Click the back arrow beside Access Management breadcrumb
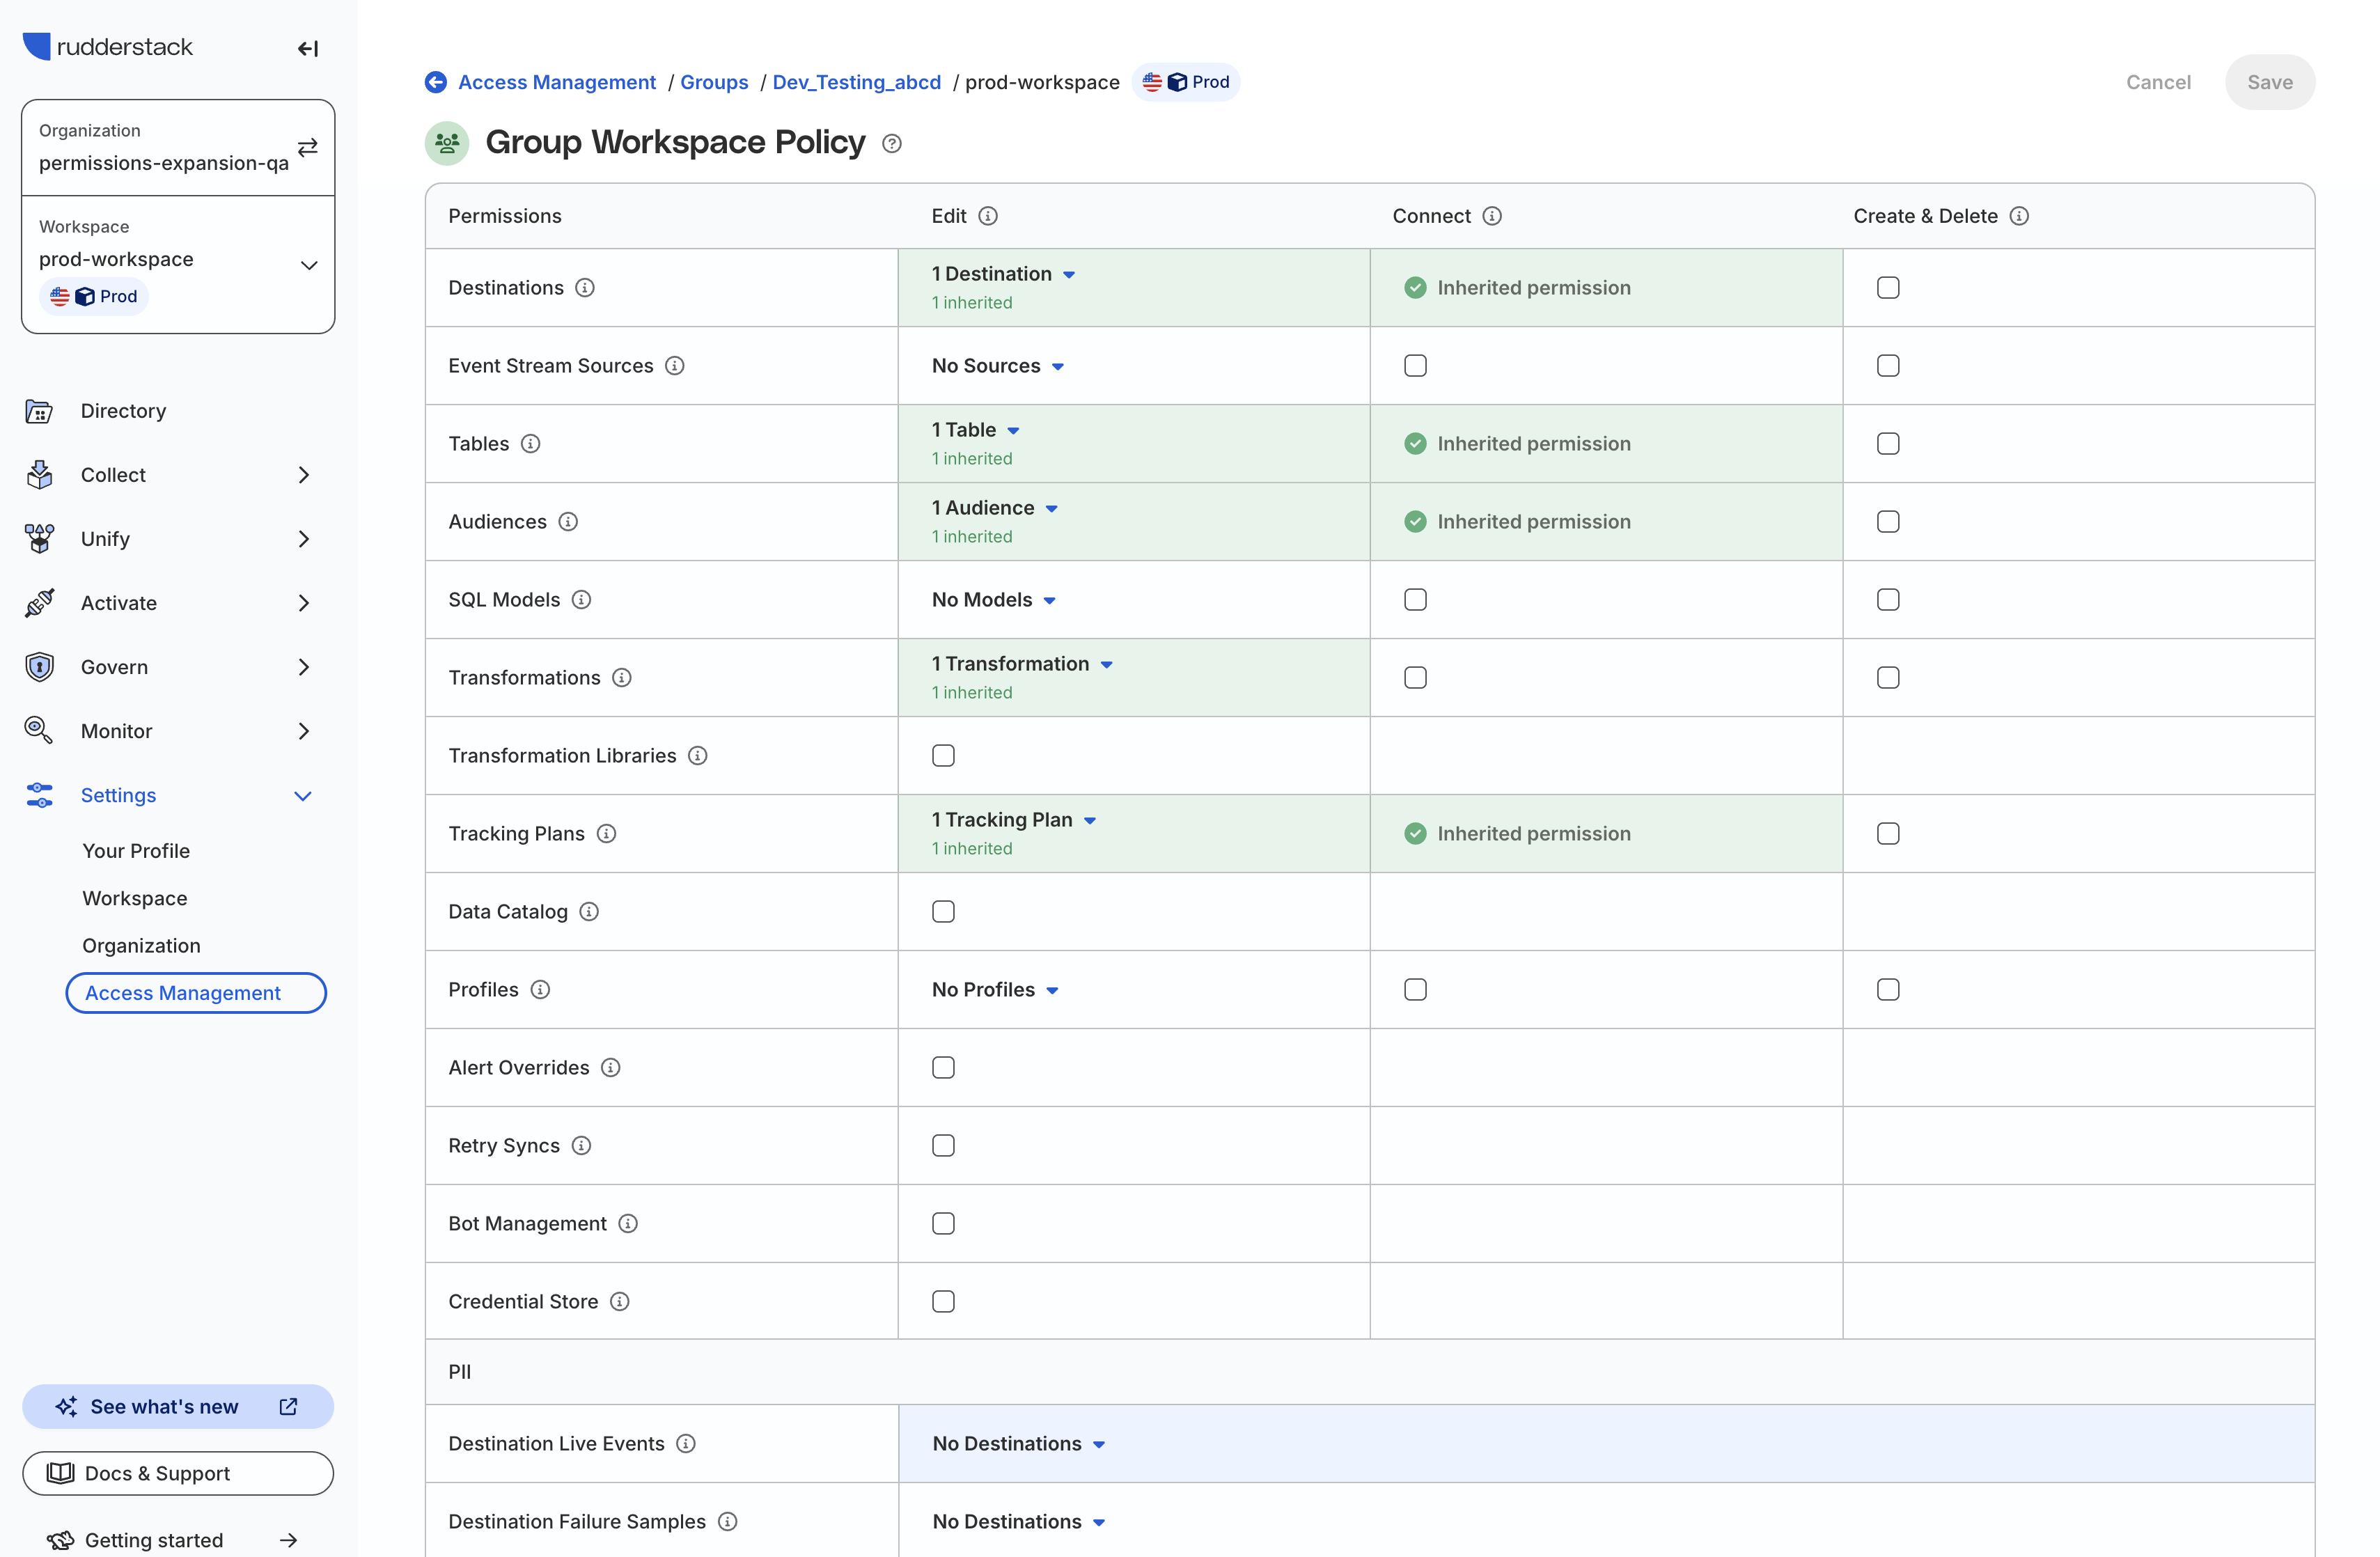2380x1557 pixels. click(435, 82)
